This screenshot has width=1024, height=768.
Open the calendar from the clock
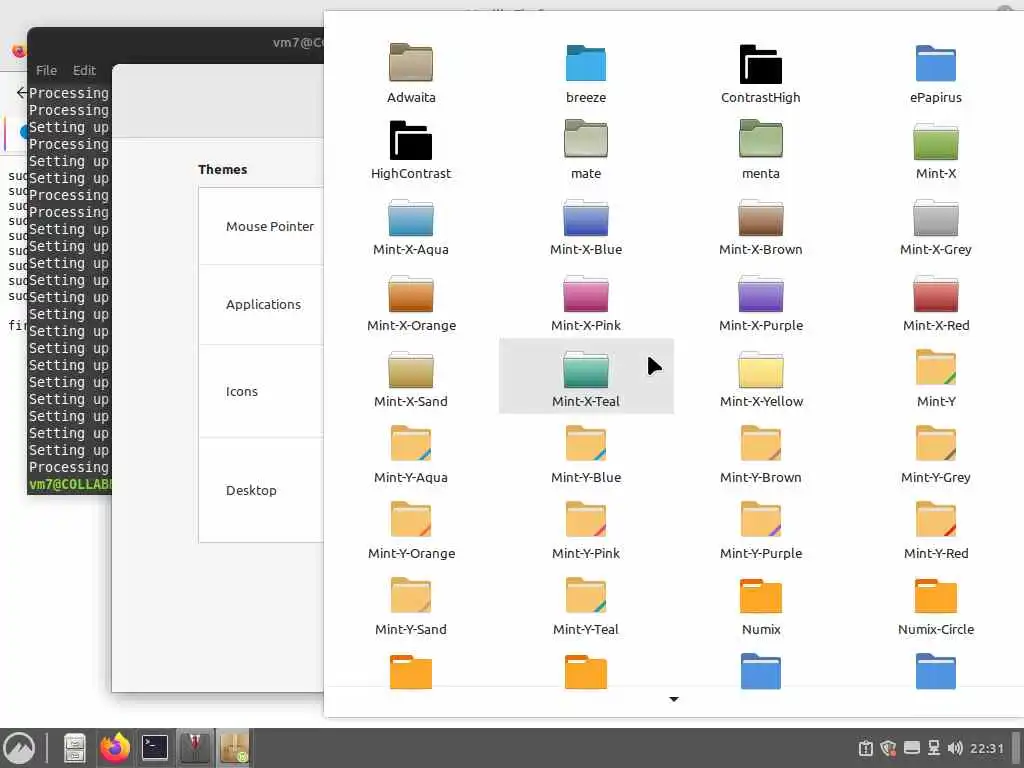tap(986, 748)
